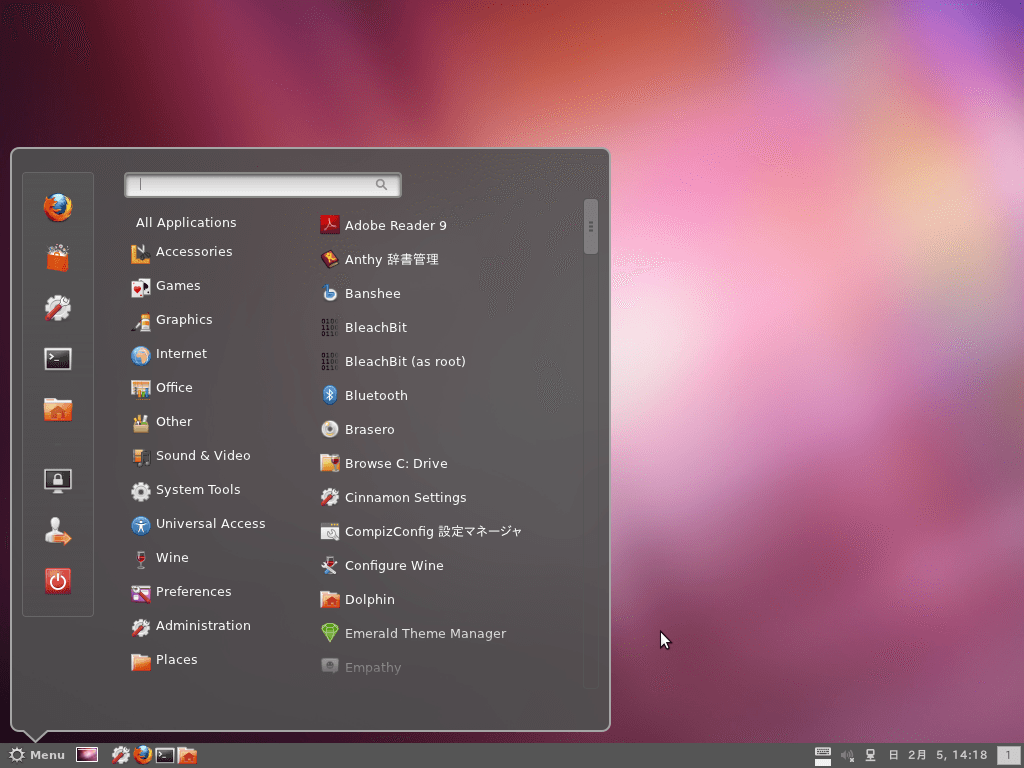Select the Sound & Video category

point(202,456)
